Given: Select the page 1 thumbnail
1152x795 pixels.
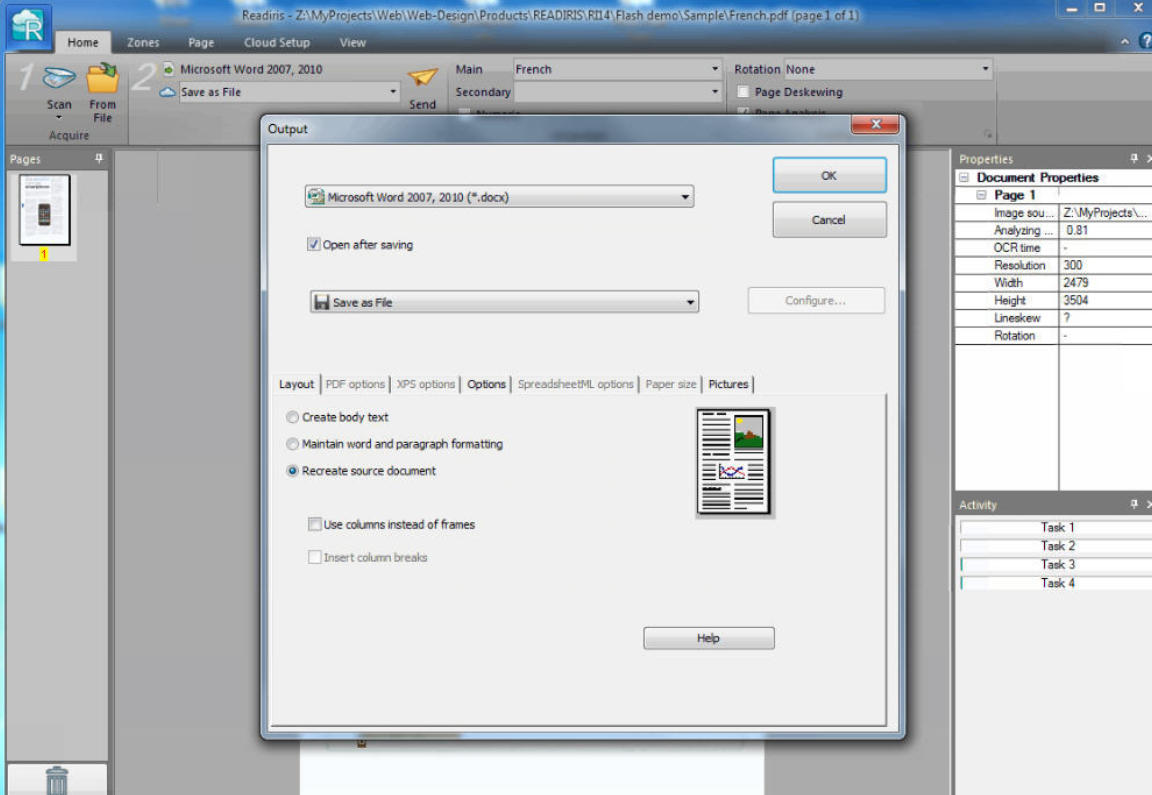Looking at the screenshot, I should 45,210.
